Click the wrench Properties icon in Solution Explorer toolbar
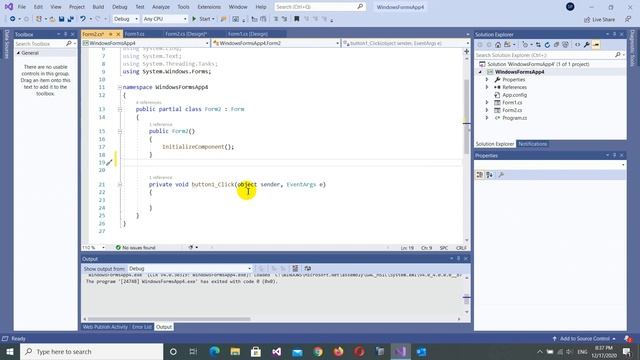This screenshot has width=640, height=360. pos(587,45)
